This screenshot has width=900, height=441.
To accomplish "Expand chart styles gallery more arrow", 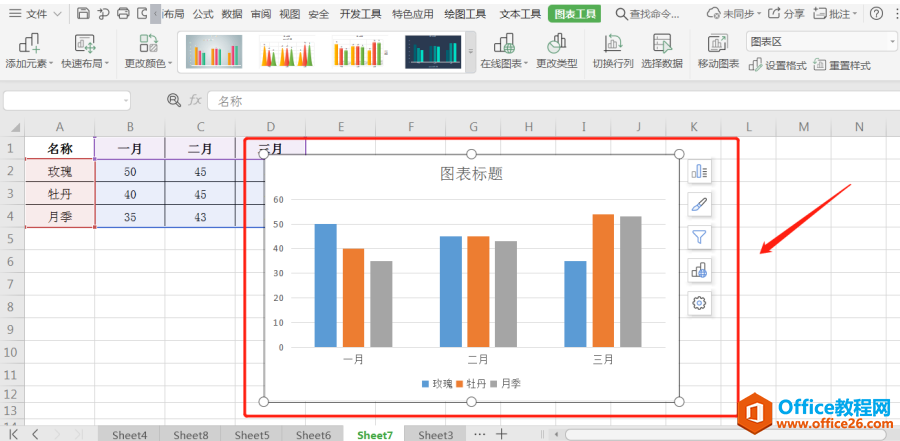I will (x=471, y=51).
